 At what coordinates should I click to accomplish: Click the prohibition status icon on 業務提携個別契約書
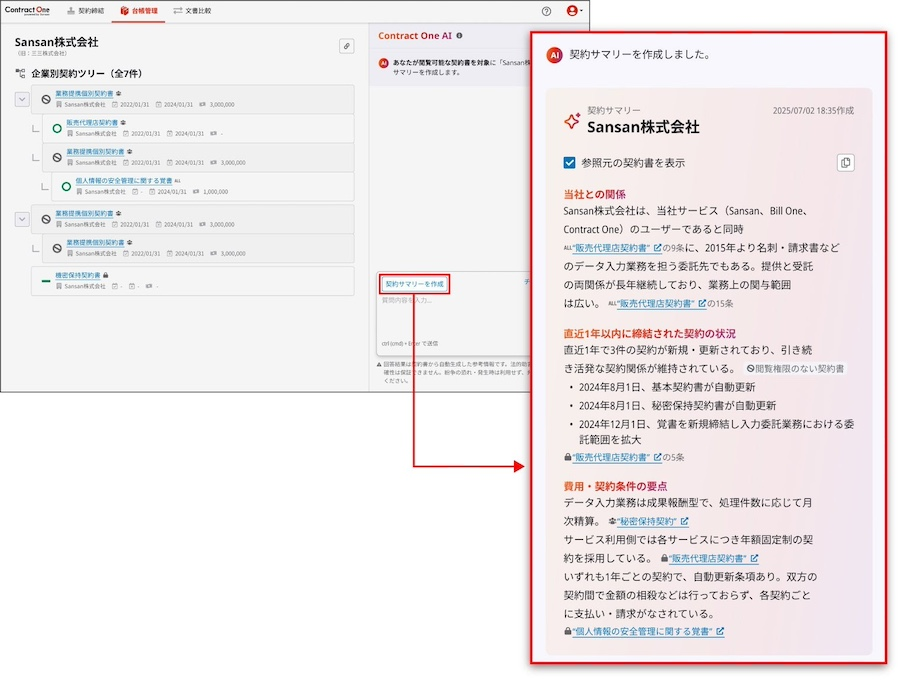click(x=47, y=100)
